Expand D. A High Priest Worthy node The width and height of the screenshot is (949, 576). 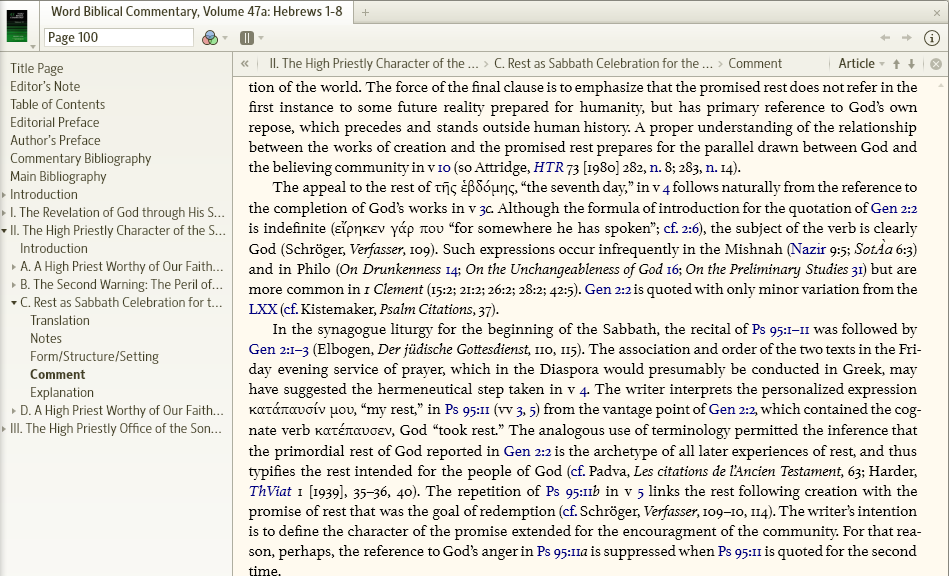14,411
